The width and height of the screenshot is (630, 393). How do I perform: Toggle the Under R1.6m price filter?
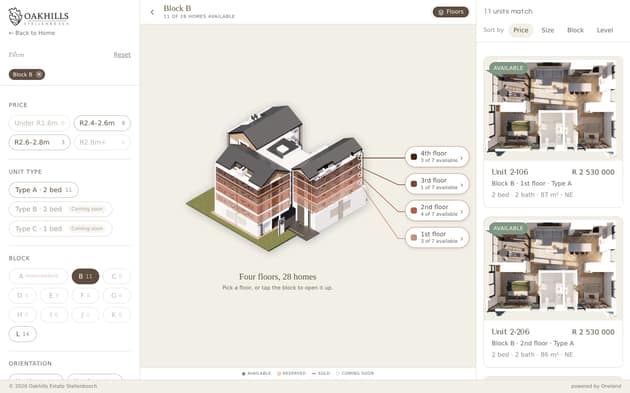click(x=39, y=123)
